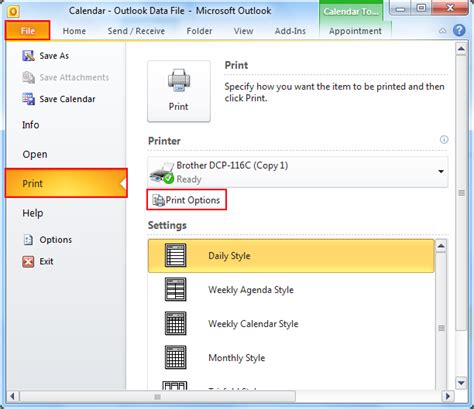Click the Save Attachments icon
The width and height of the screenshot is (474, 409).
pyautogui.click(x=28, y=77)
